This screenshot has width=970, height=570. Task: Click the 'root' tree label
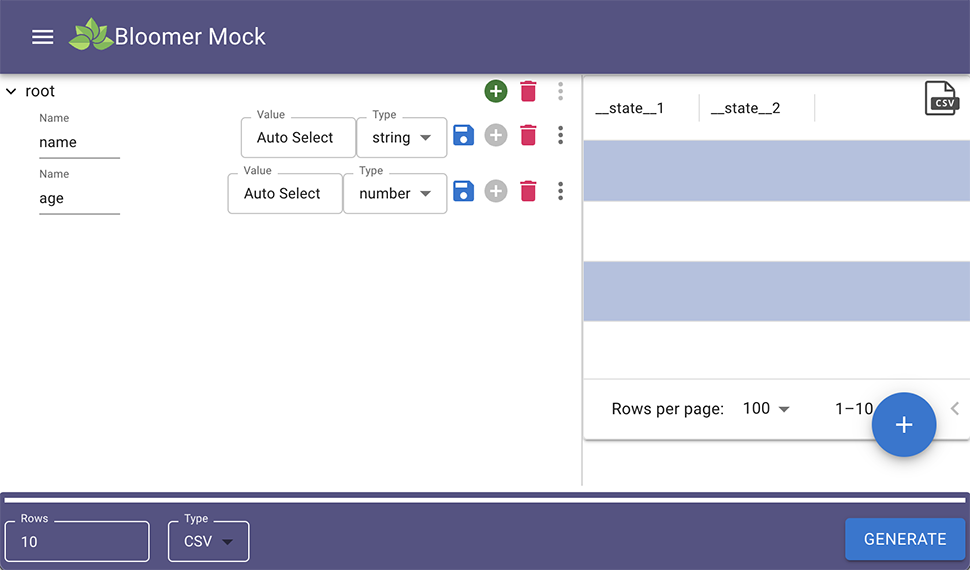(x=40, y=92)
